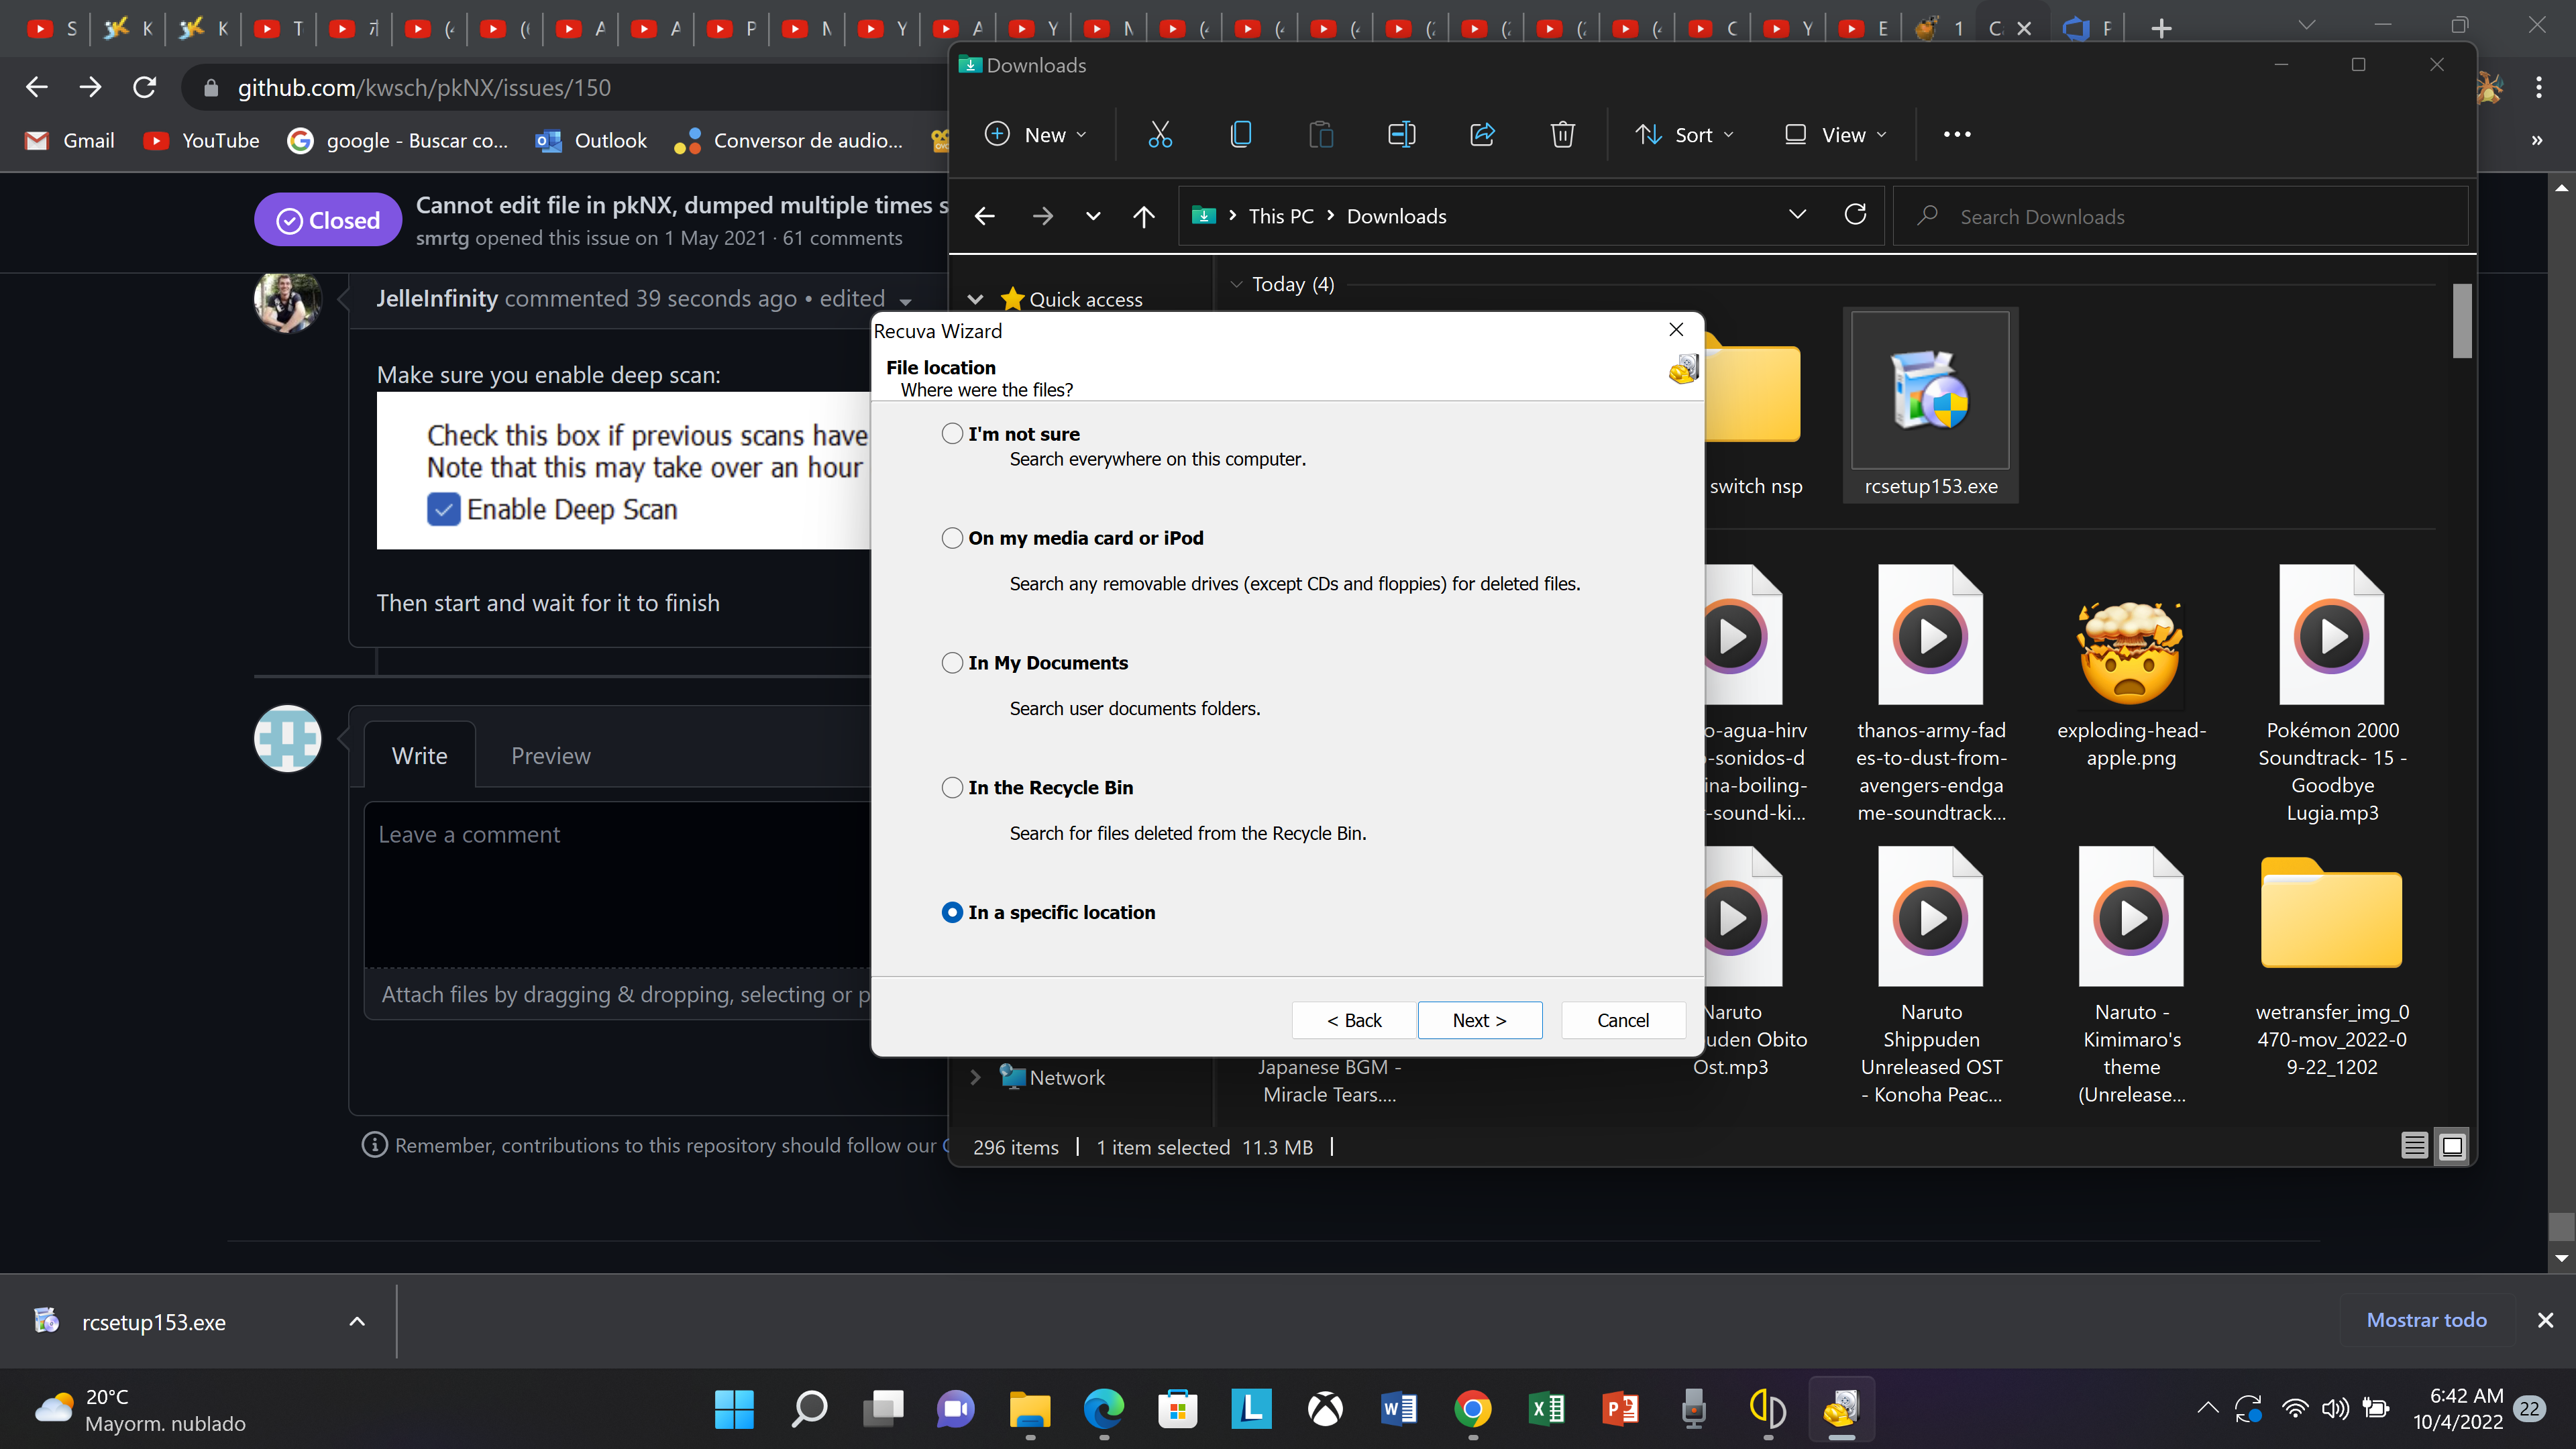Collapse the Today group of files
2576x1449 pixels.
point(1237,283)
